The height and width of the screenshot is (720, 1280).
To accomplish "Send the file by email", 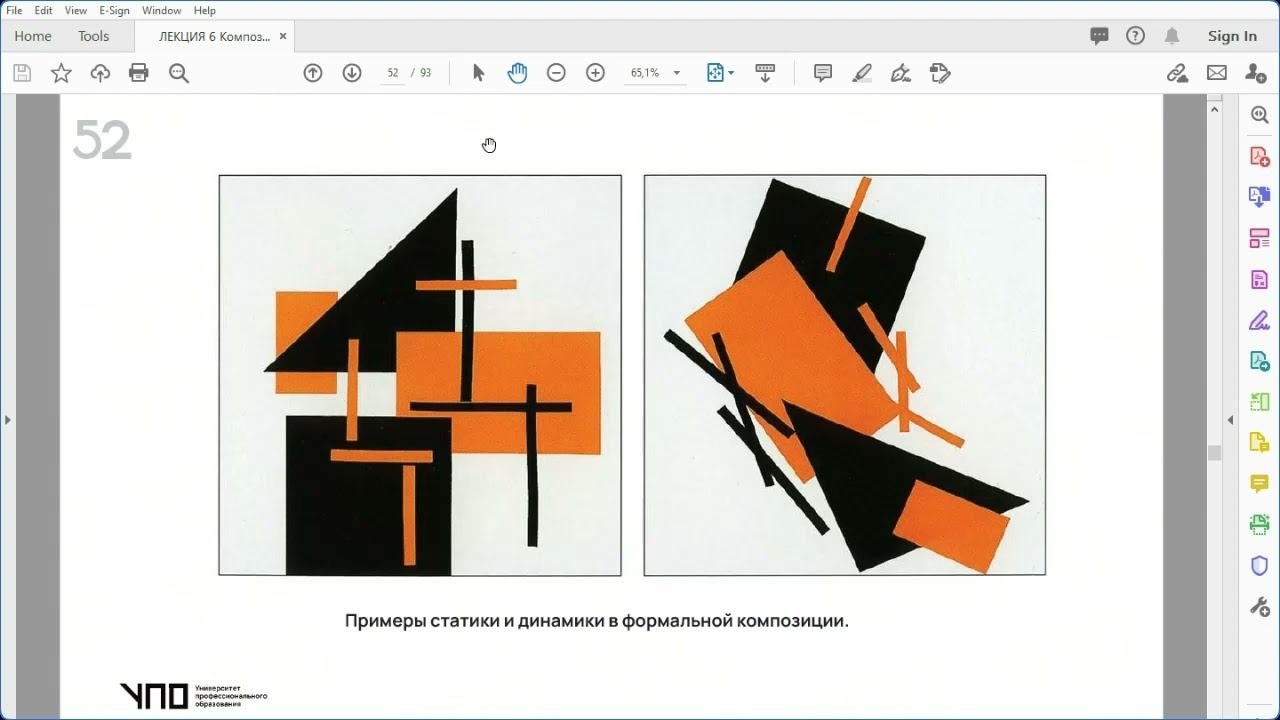I will tap(1216, 73).
